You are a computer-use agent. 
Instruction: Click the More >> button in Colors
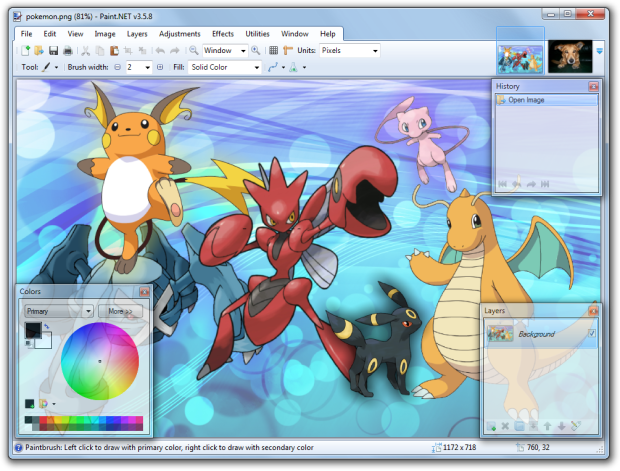pos(120,311)
